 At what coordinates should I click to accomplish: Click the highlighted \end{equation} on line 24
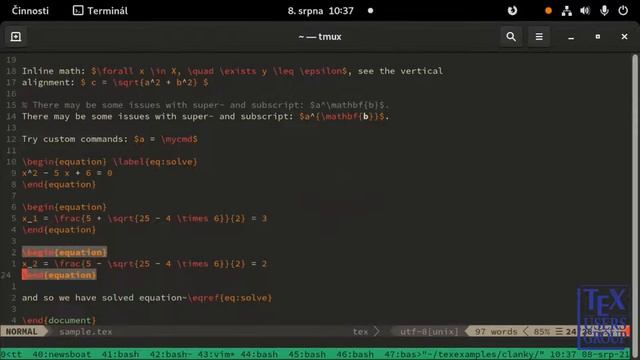59,275
